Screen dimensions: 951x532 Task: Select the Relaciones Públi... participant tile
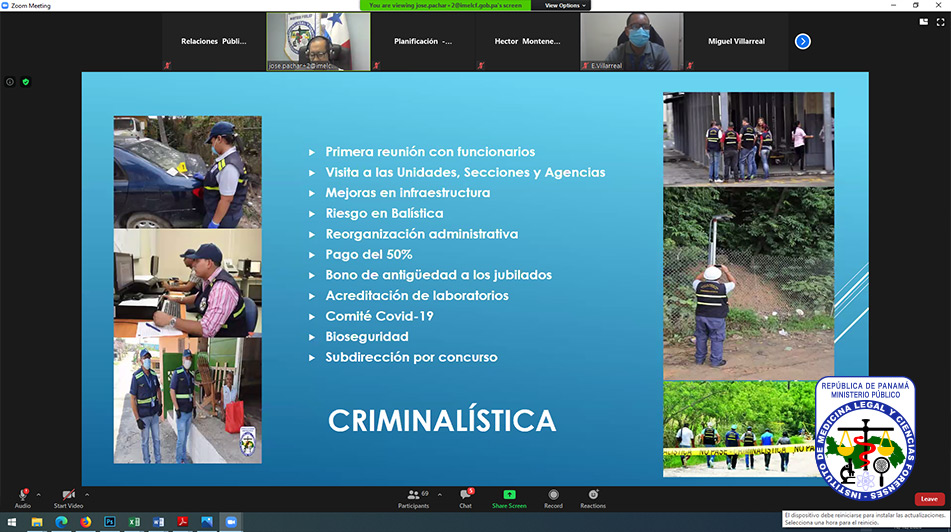[x=213, y=41]
